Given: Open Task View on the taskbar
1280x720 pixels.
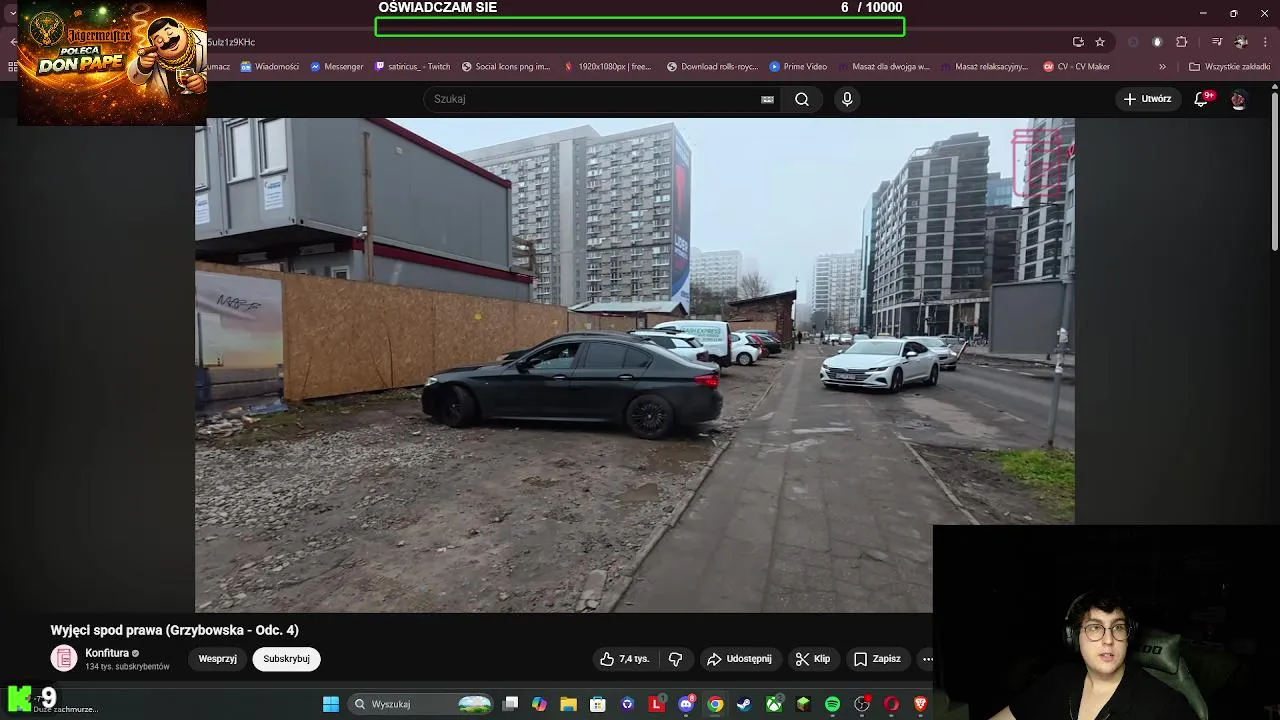Looking at the screenshot, I should pos(510,704).
